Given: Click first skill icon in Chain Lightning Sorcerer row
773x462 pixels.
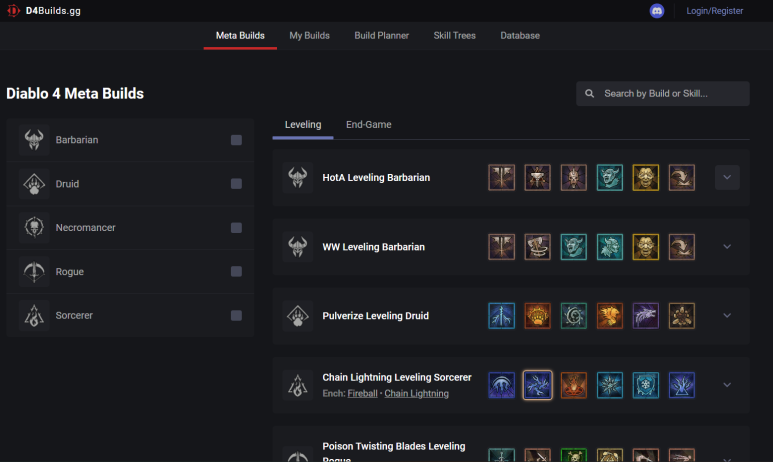Looking at the screenshot, I should [x=501, y=385].
